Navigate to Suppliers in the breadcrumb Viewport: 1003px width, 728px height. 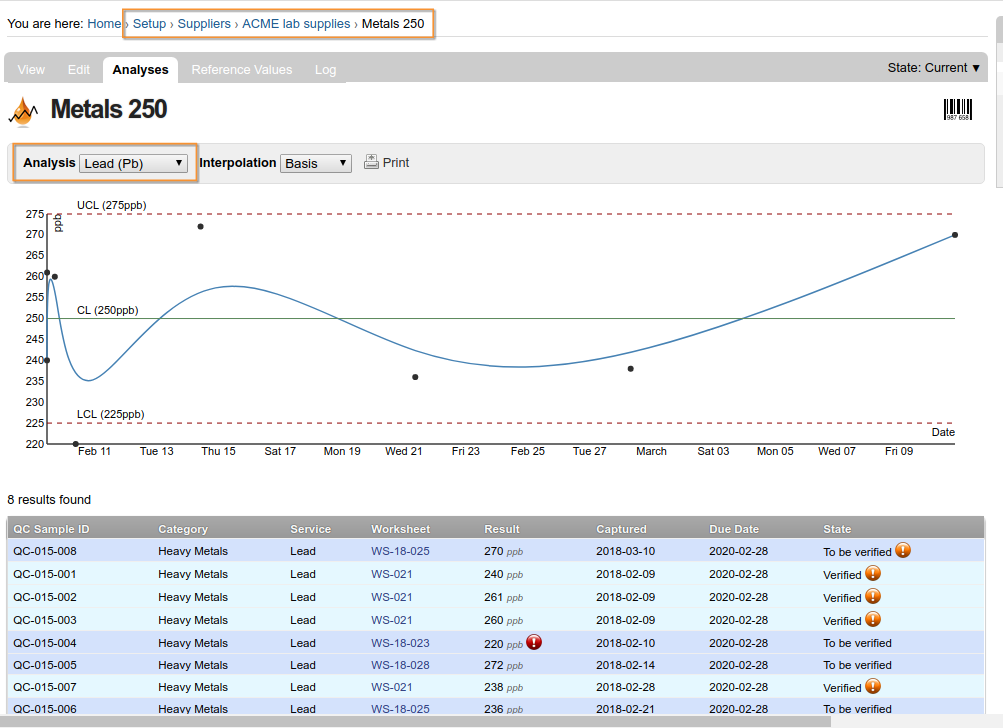(204, 23)
